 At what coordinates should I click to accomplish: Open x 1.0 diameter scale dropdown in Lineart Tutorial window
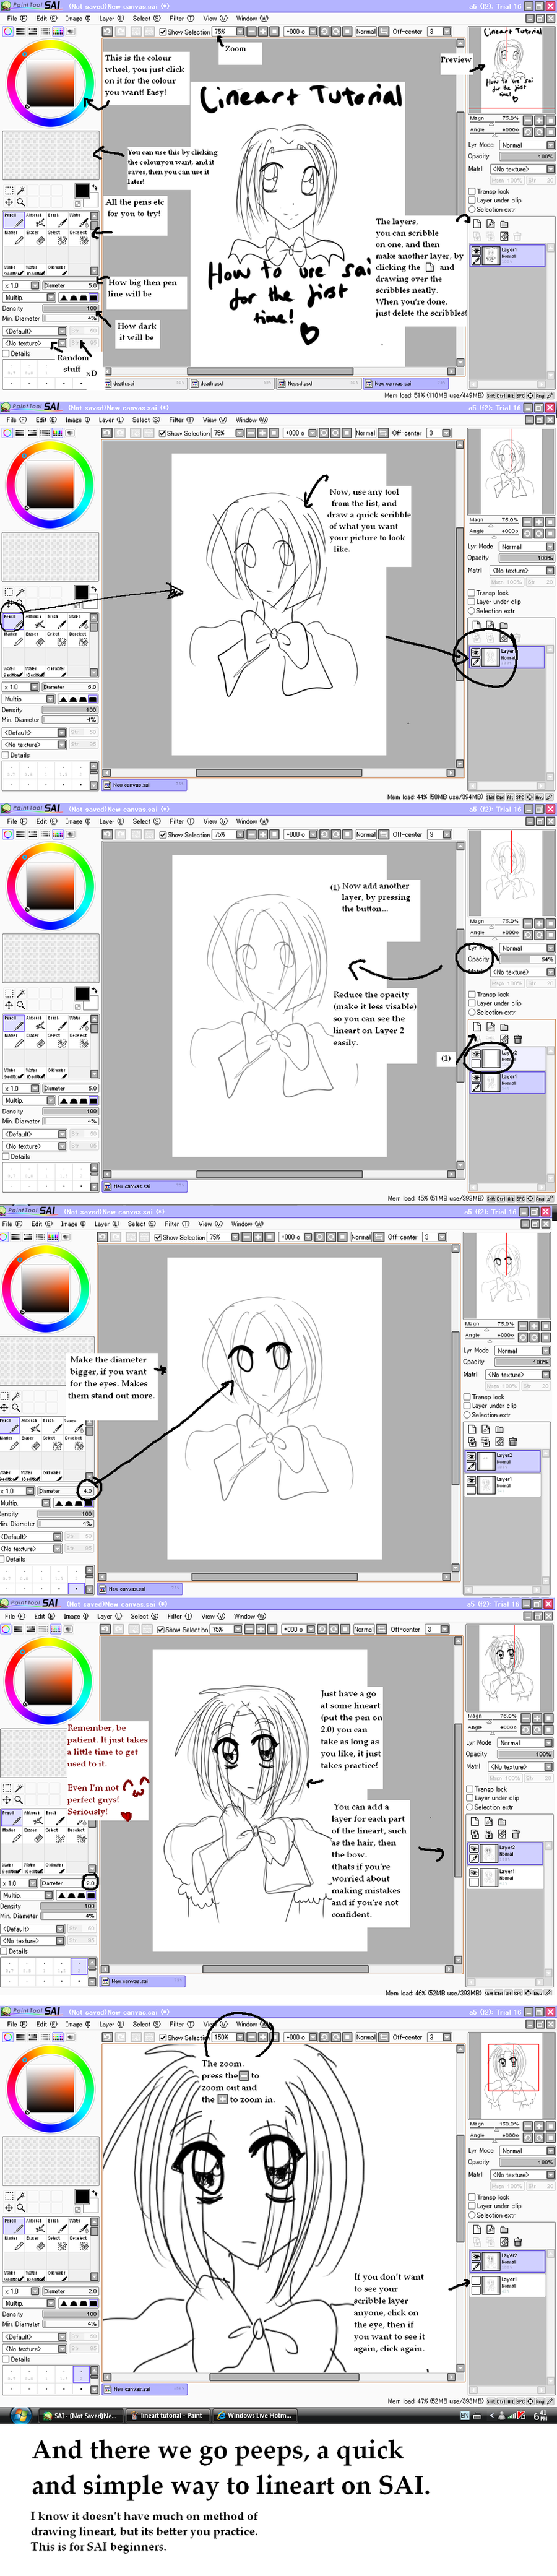tap(20, 285)
